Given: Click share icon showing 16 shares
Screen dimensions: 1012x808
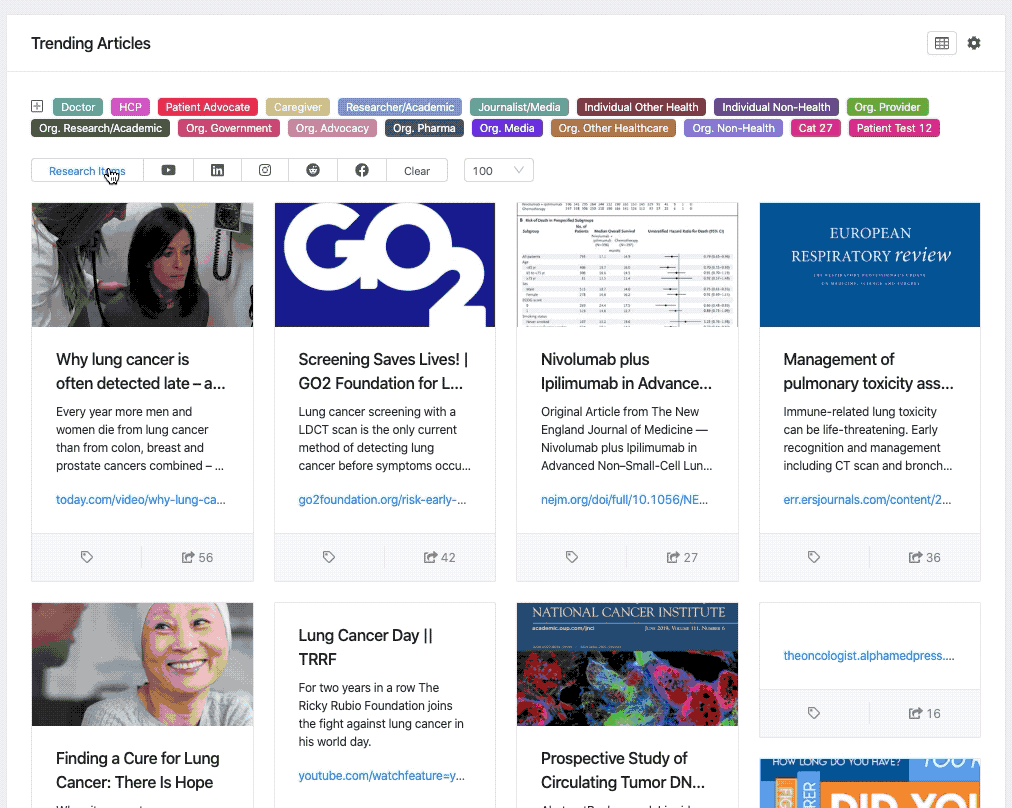Looking at the screenshot, I should click(x=915, y=713).
